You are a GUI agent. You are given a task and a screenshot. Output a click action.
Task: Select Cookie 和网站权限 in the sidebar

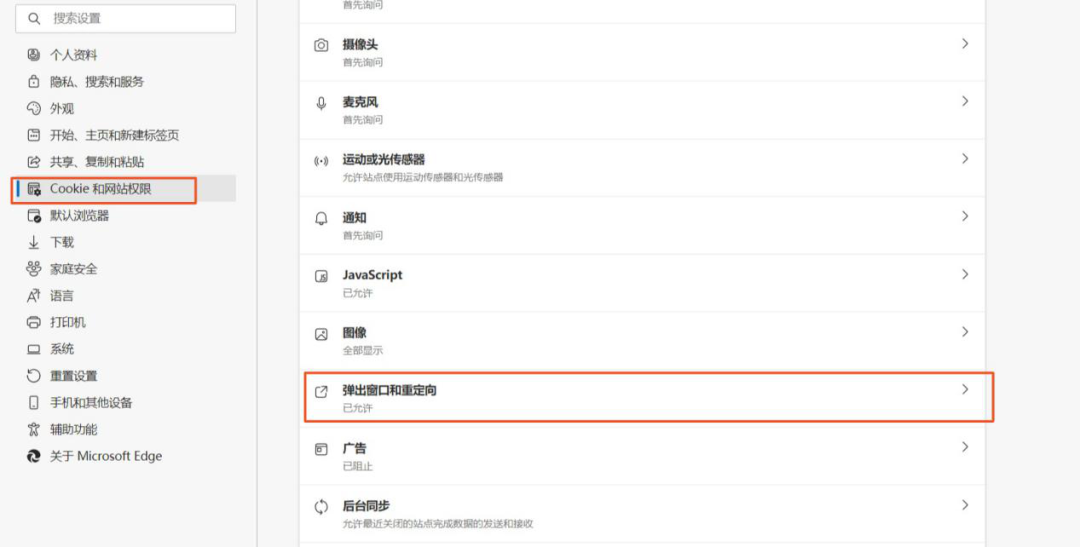pyautogui.click(x=101, y=188)
